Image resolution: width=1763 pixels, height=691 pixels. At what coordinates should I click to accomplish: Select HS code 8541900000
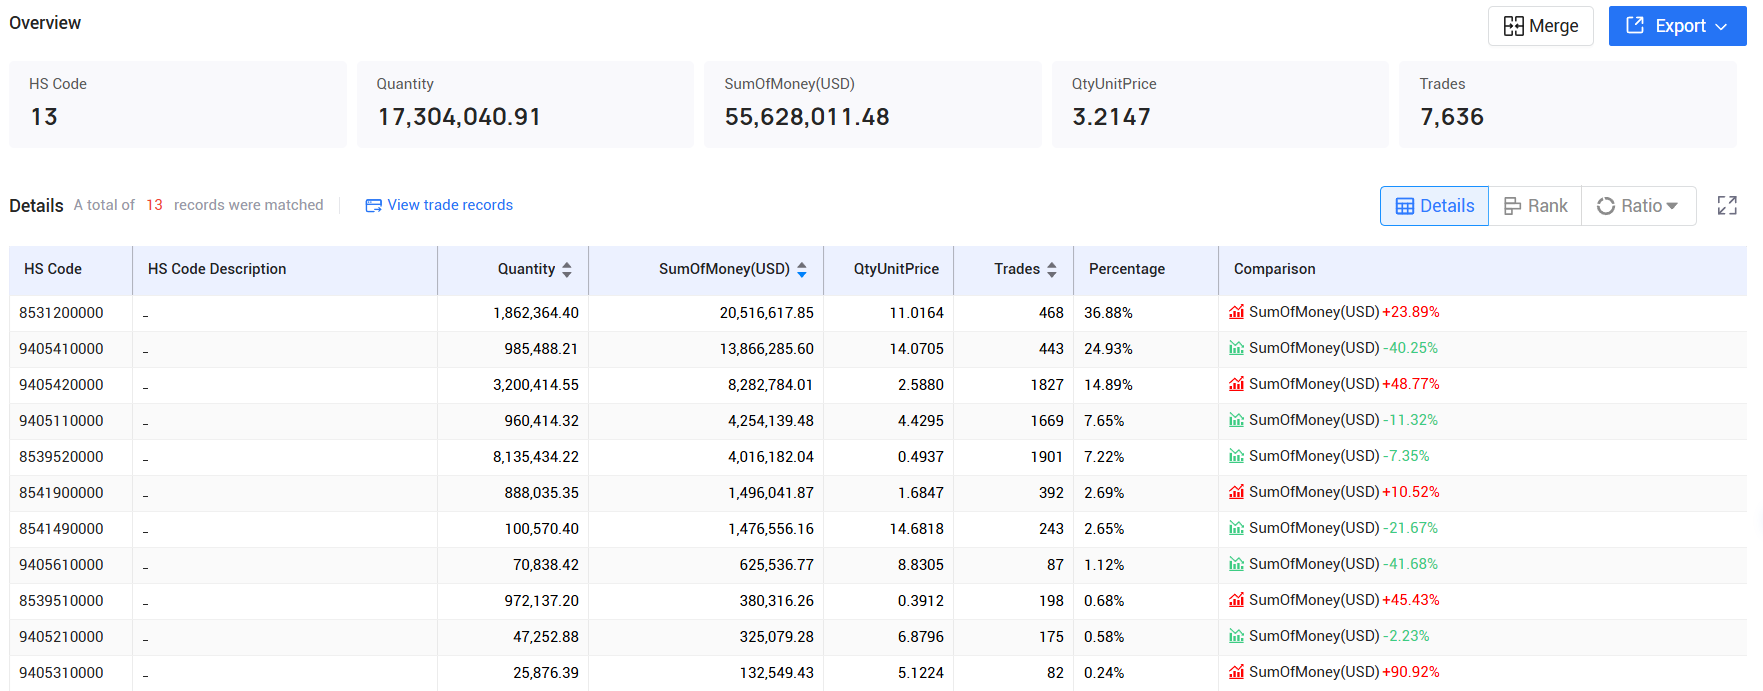[x=61, y=493]
